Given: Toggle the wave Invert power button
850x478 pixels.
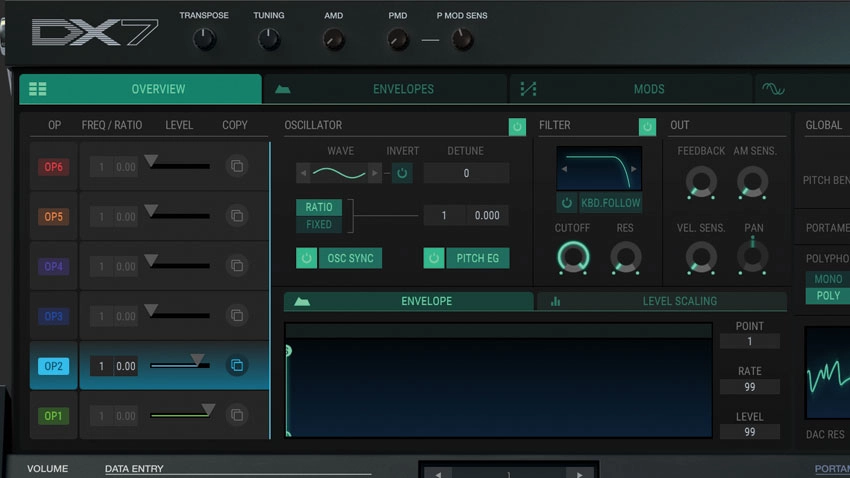Looking at the screenshot, I should (402, 173).
